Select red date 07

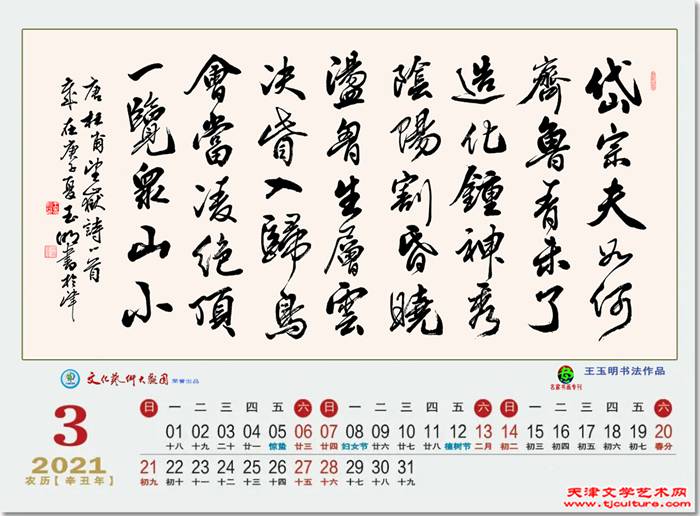tap(329, 432)
